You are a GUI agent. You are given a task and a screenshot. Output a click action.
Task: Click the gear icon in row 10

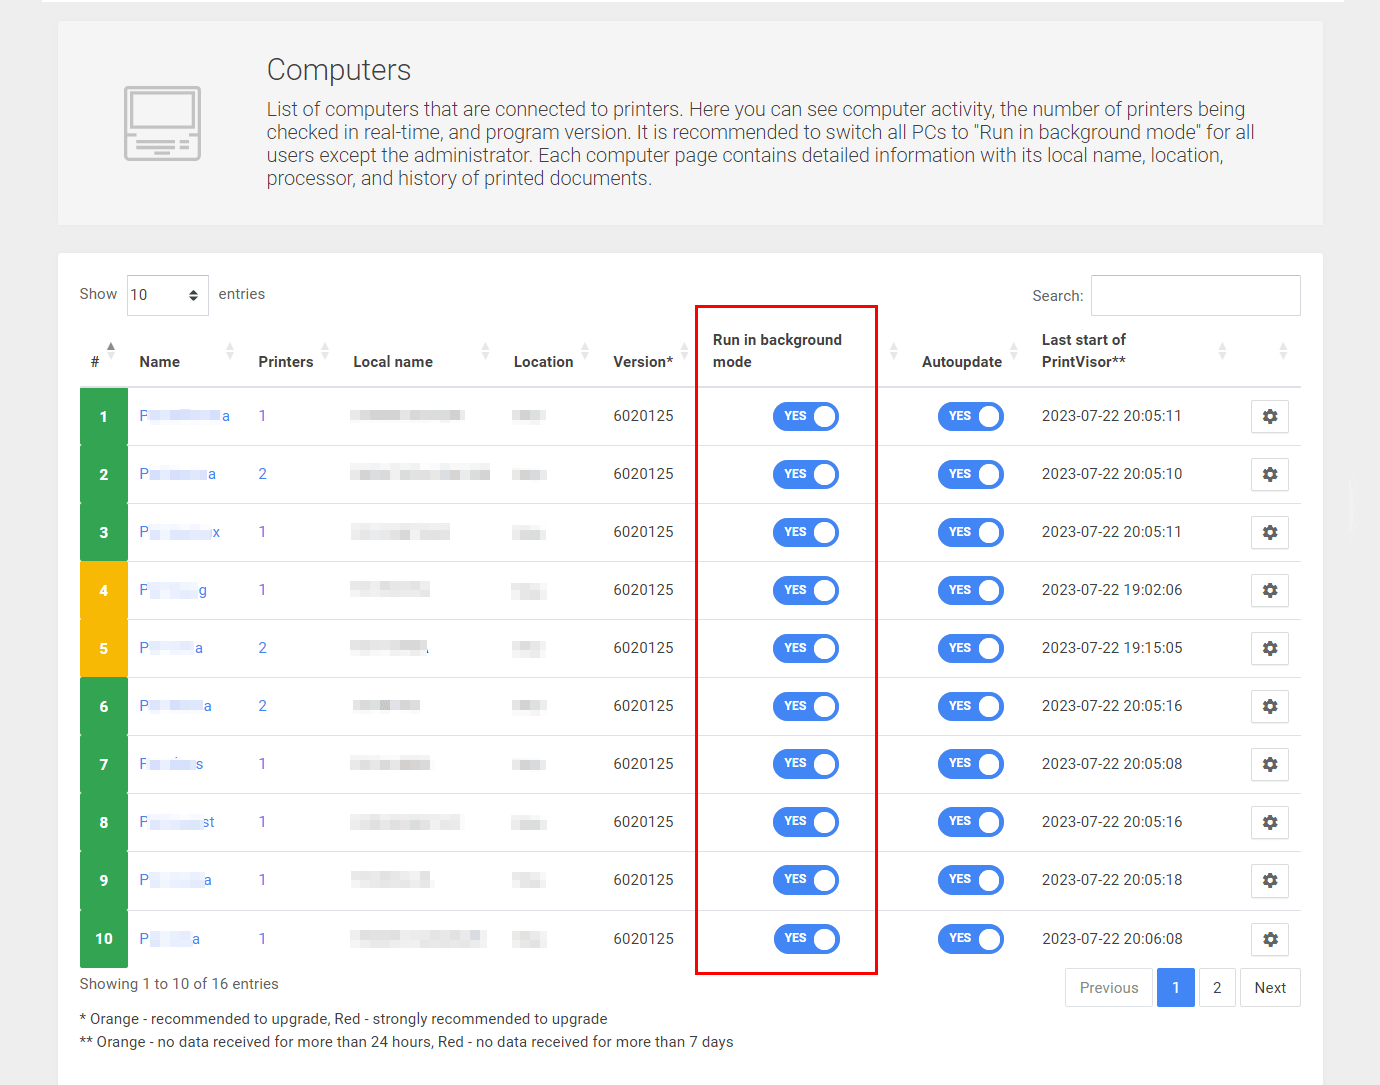click(1269, 940)
